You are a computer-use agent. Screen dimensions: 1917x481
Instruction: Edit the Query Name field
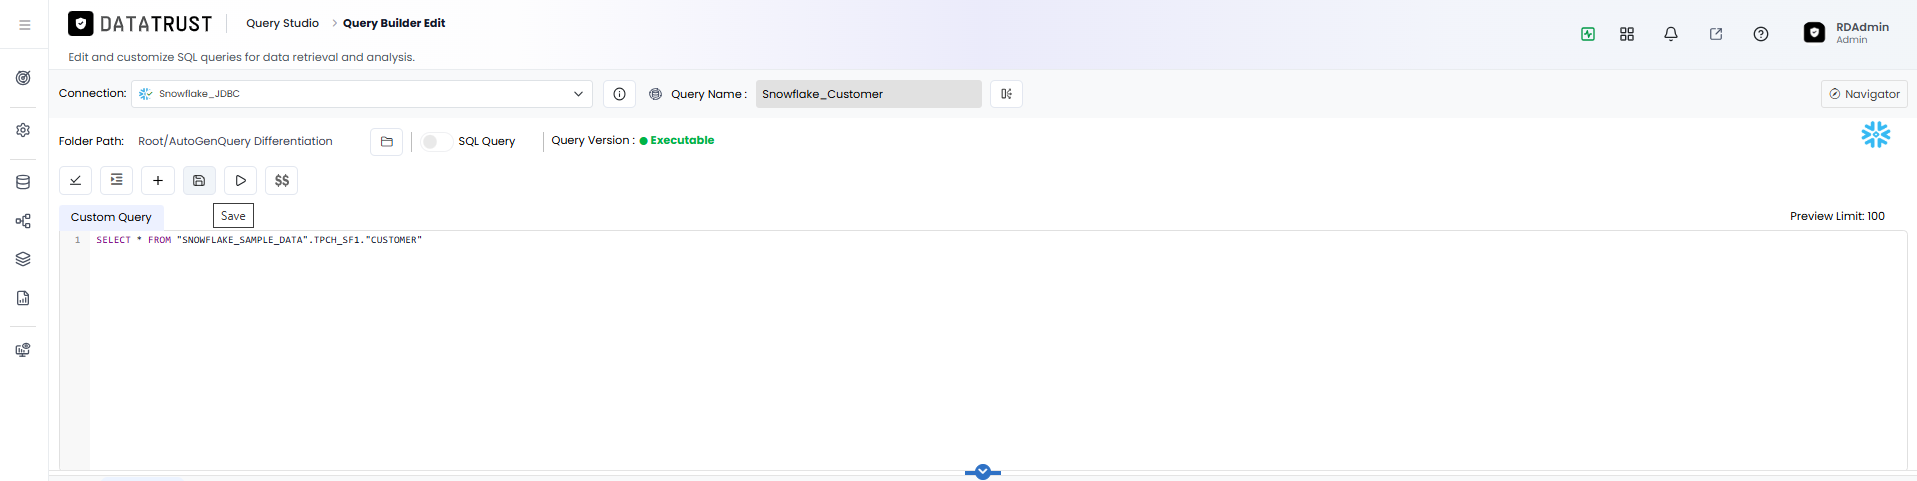coord(869,94)
